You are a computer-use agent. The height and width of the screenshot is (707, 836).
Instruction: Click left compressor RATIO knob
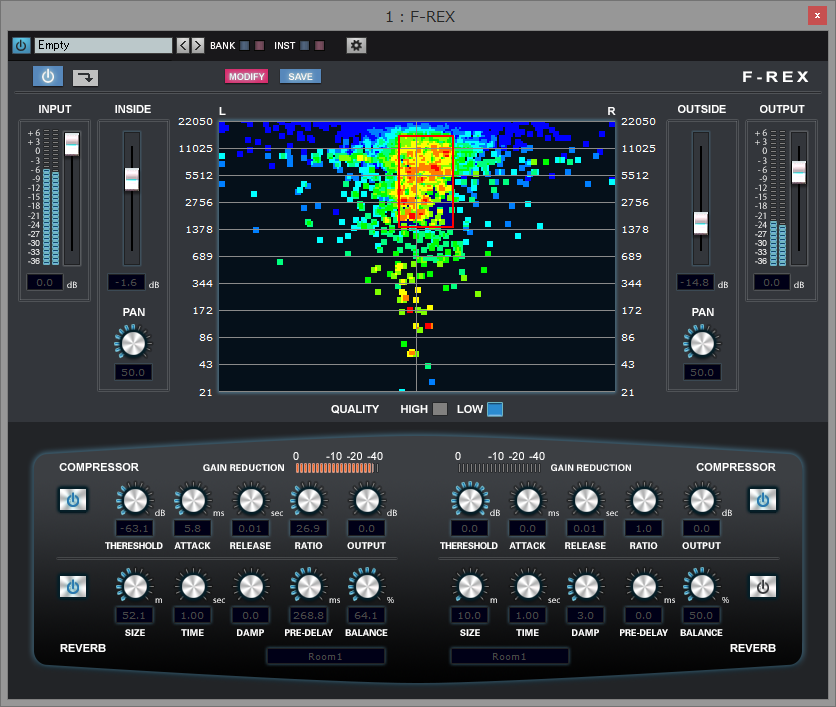pyautogui.click(x=309, y=500)
